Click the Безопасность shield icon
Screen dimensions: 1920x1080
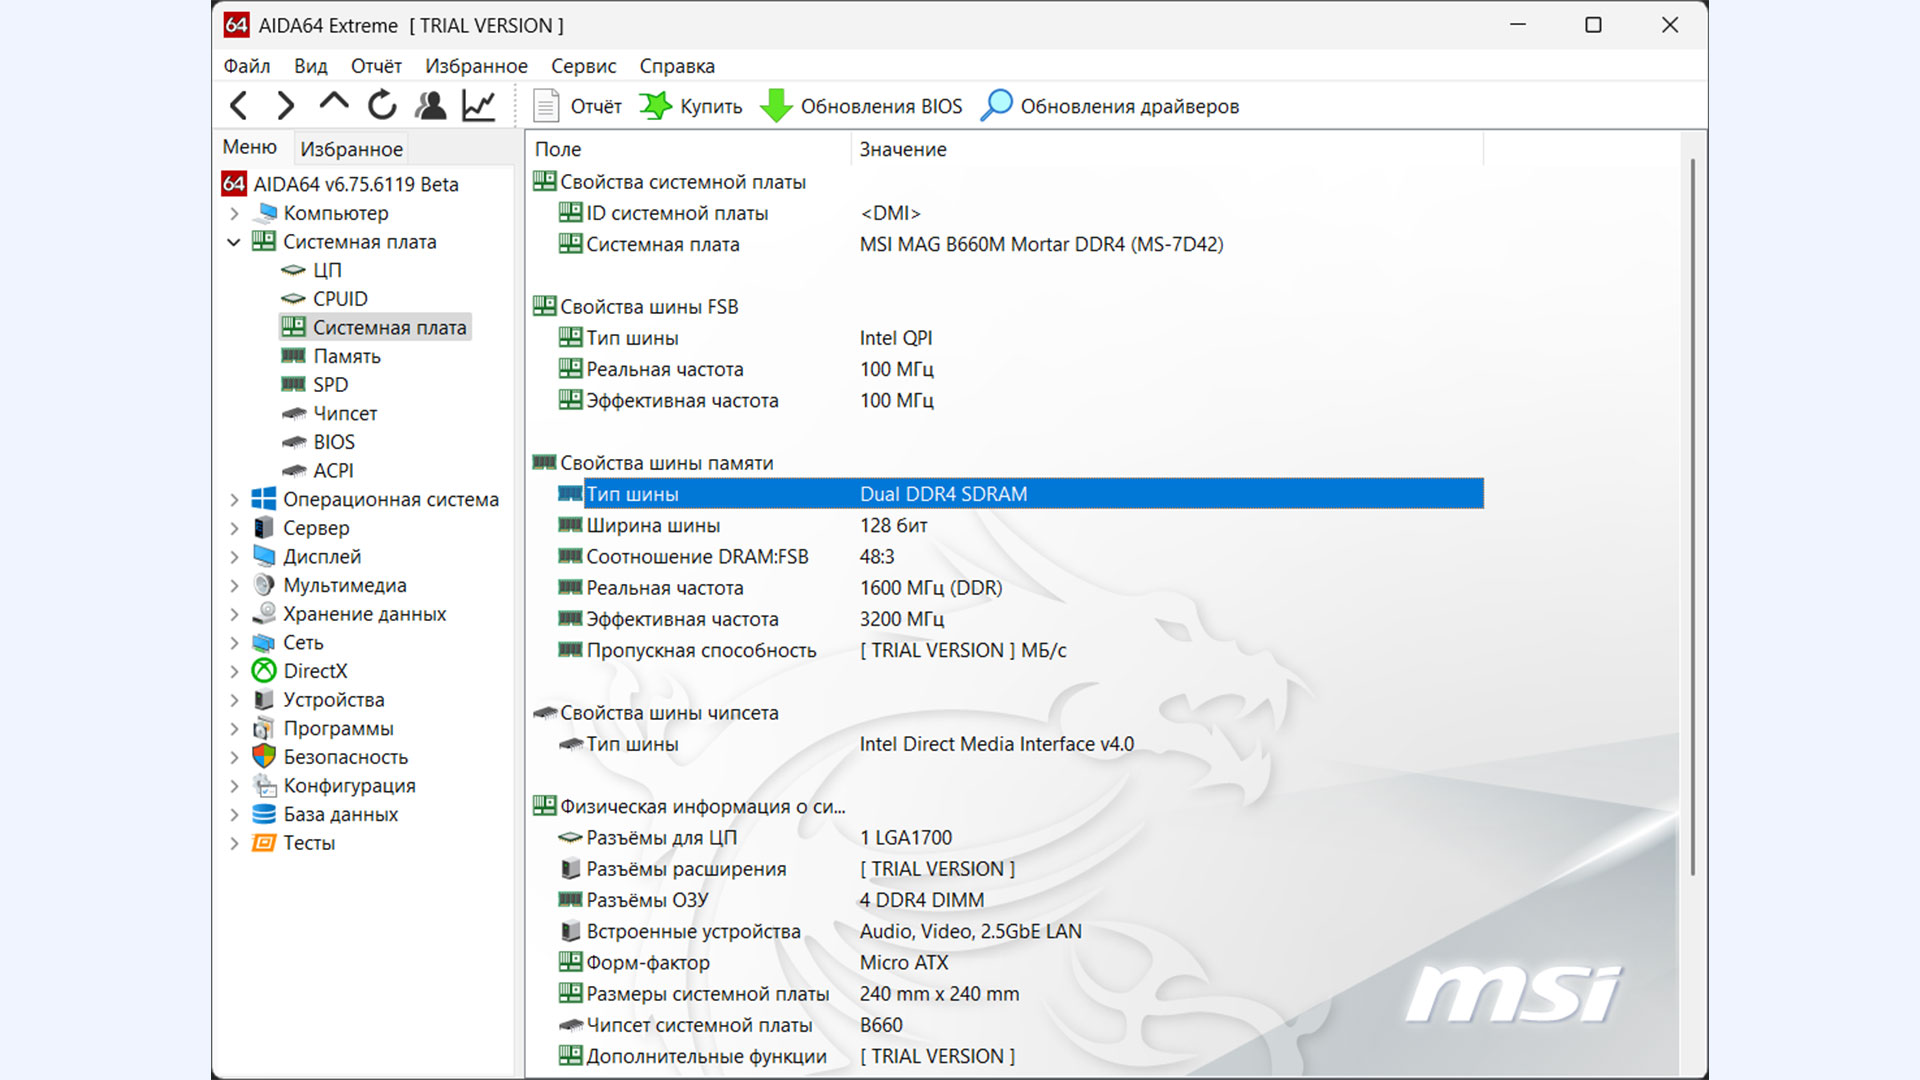point(264,757)
